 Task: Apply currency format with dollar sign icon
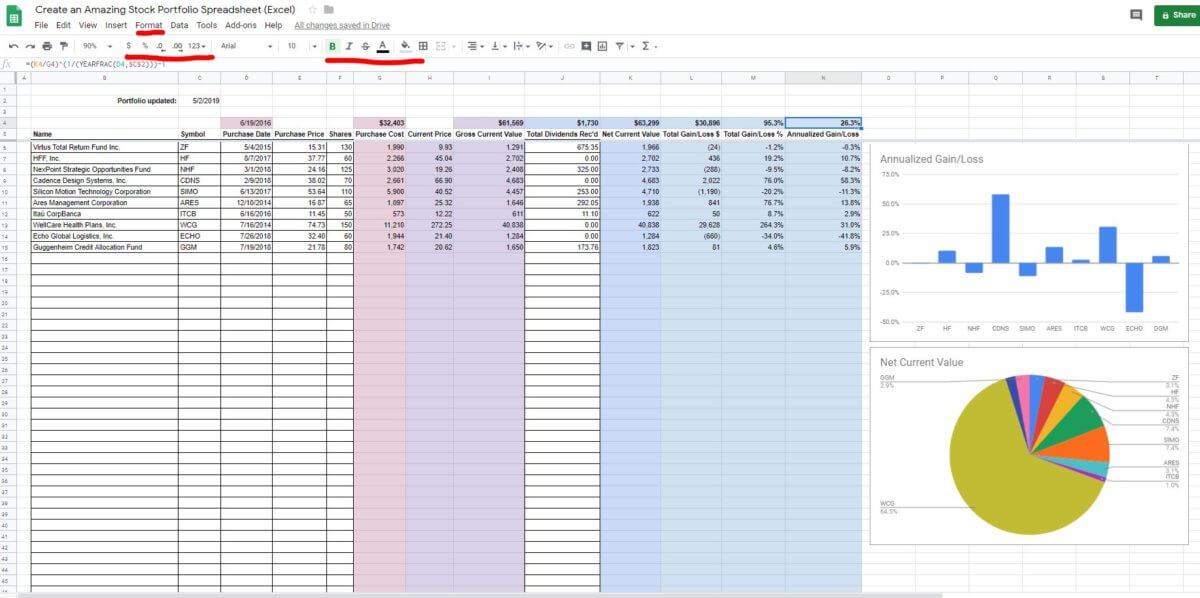pyautogui.click(x=127, y=46)
